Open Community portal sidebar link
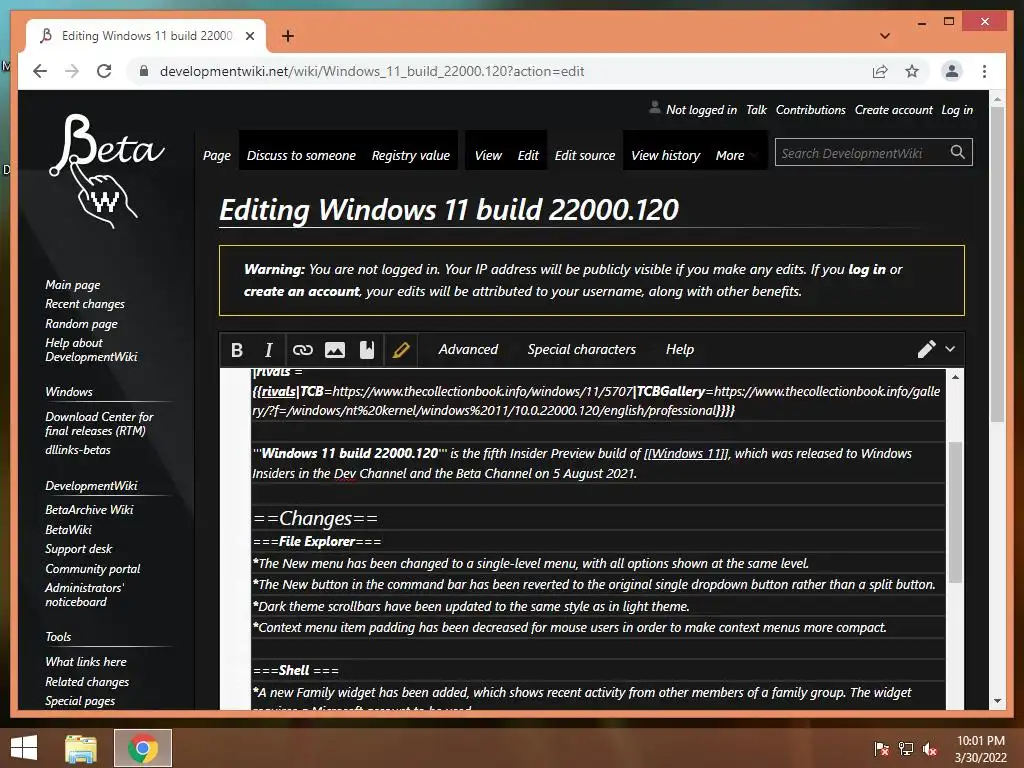 93,569
